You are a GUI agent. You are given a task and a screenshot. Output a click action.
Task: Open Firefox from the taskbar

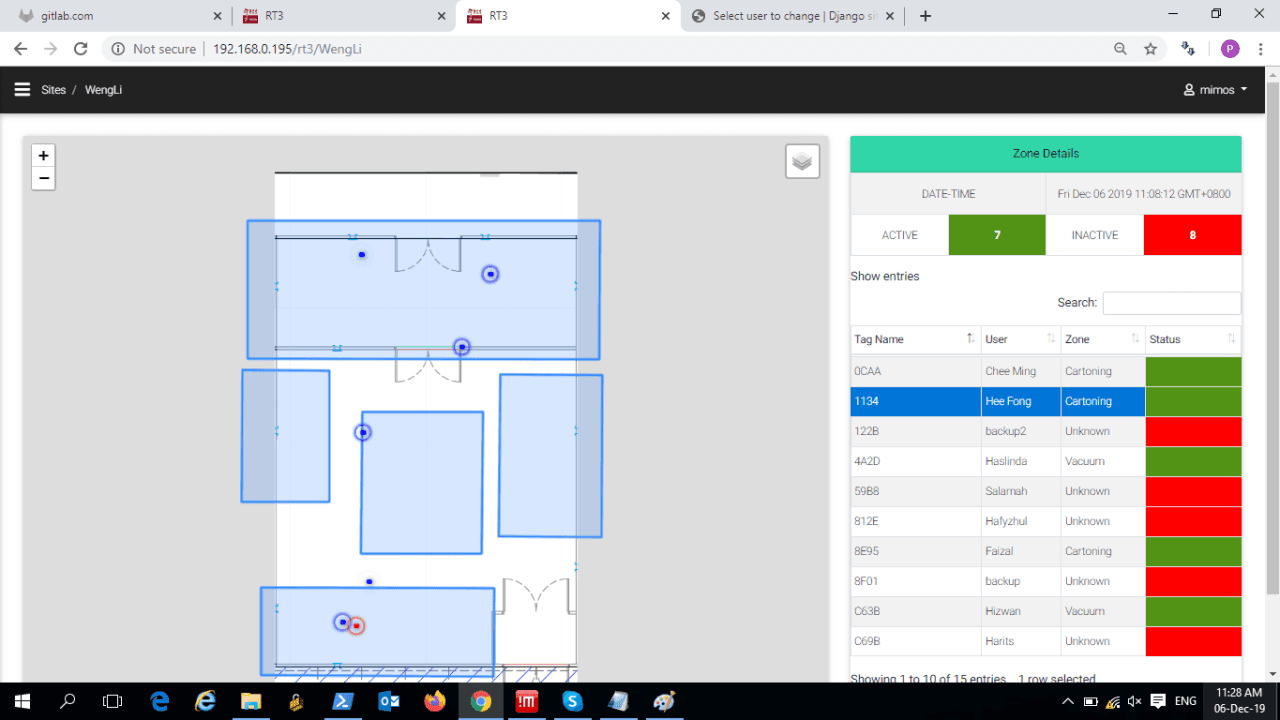pyautogui.click(x=434, y=701)
